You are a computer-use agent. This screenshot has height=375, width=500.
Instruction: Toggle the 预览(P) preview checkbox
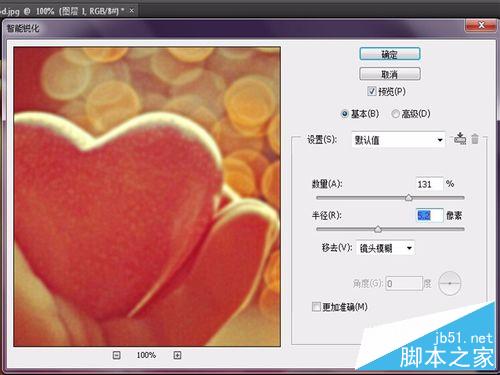[372, 91]
